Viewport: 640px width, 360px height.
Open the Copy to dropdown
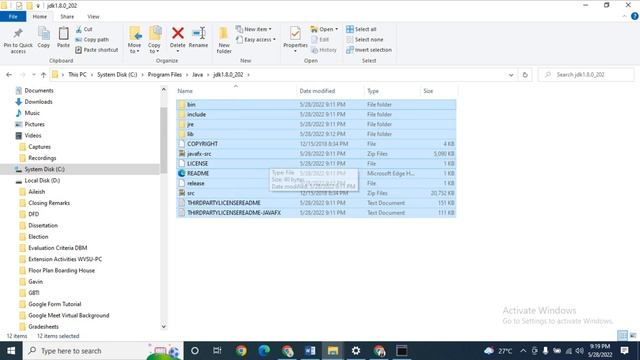154,40
